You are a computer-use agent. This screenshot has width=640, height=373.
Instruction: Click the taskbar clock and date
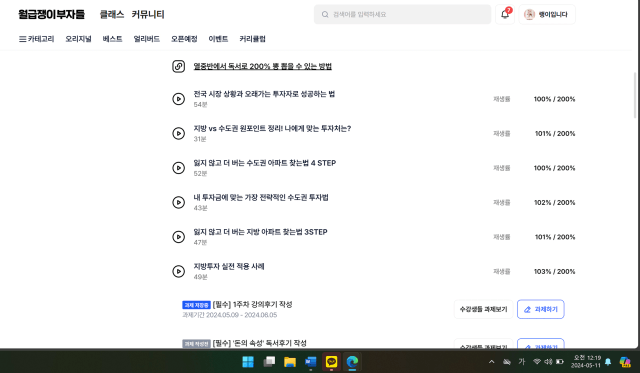586,362
